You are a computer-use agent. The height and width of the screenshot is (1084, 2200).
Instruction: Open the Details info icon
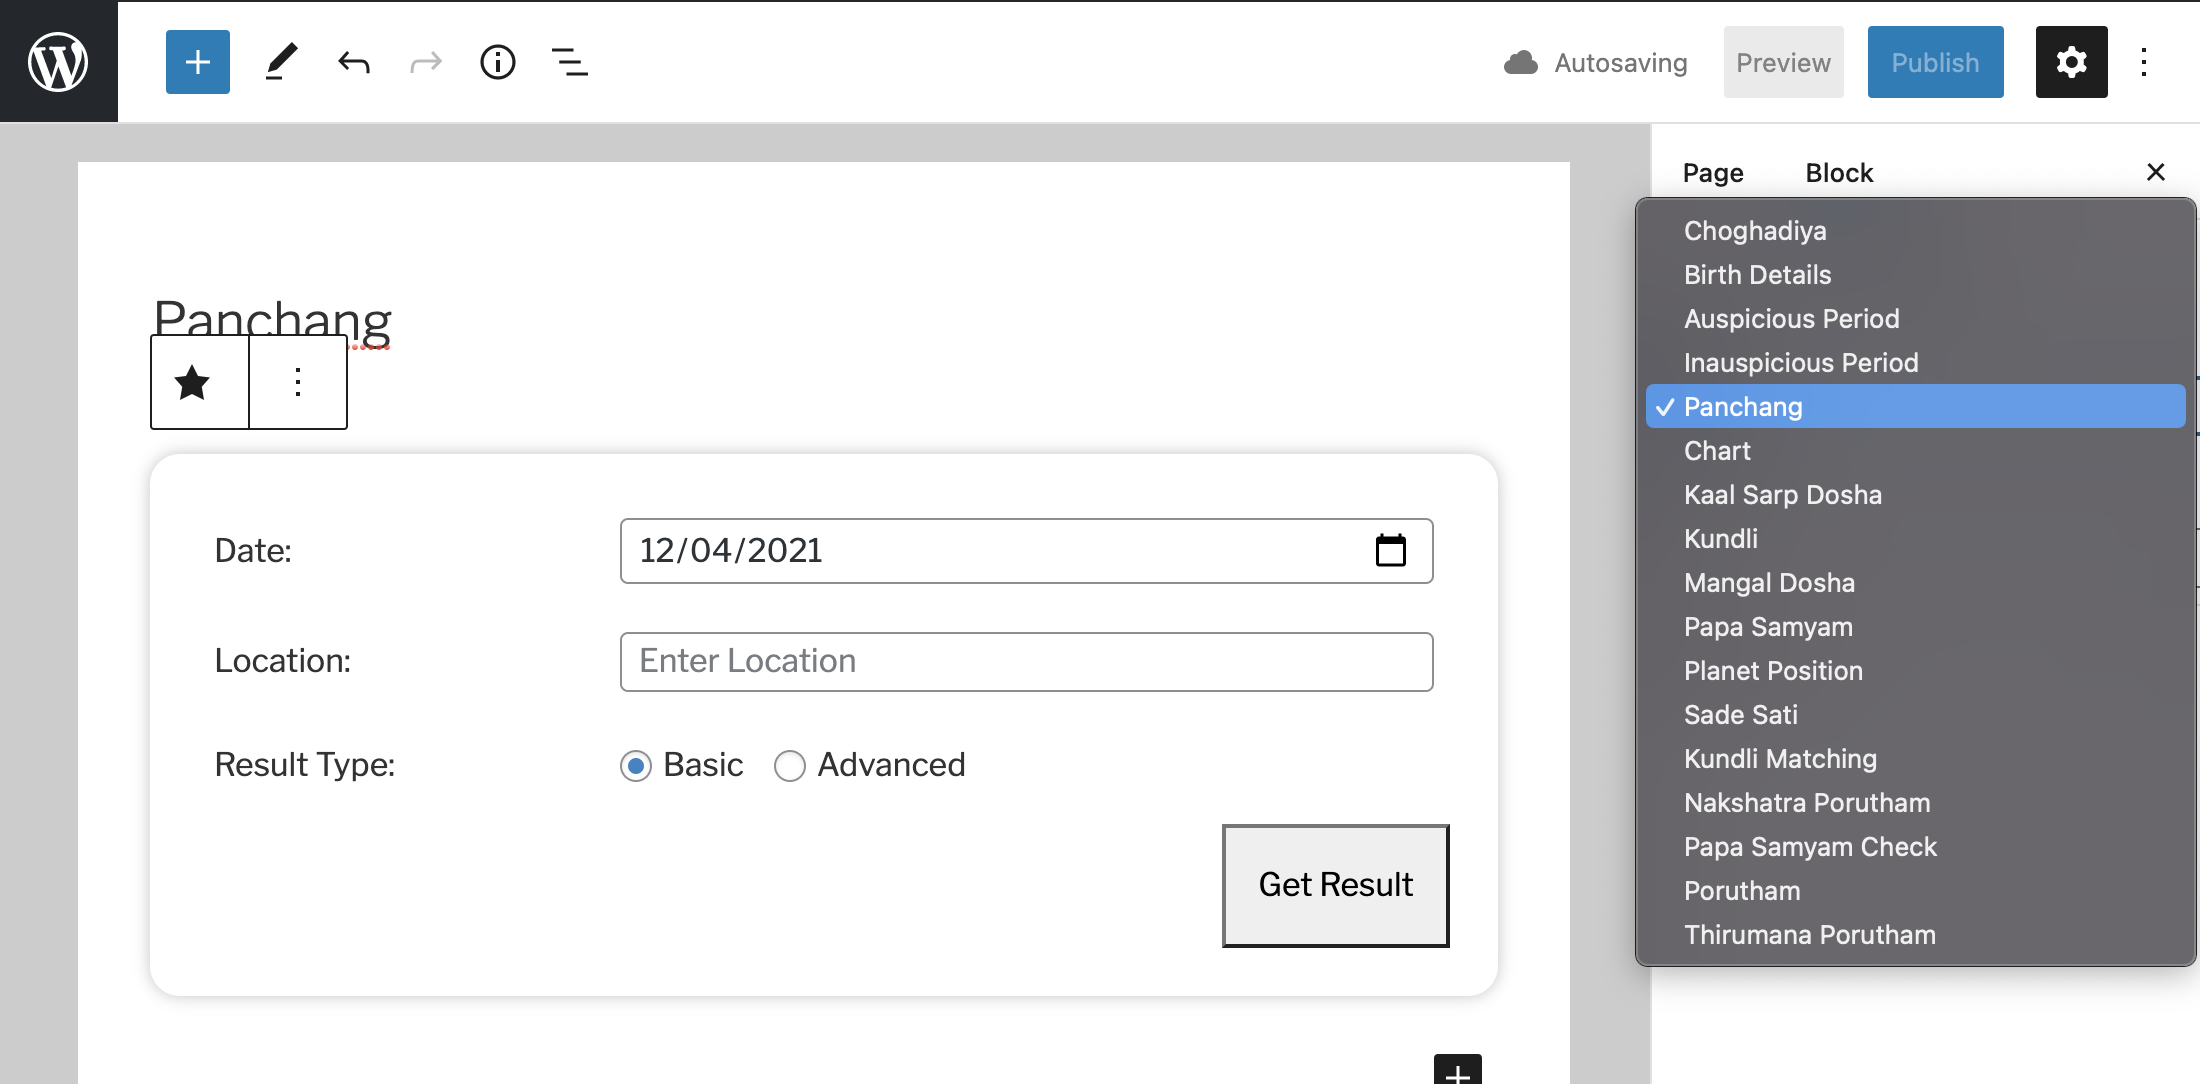[x=497, y=62]
